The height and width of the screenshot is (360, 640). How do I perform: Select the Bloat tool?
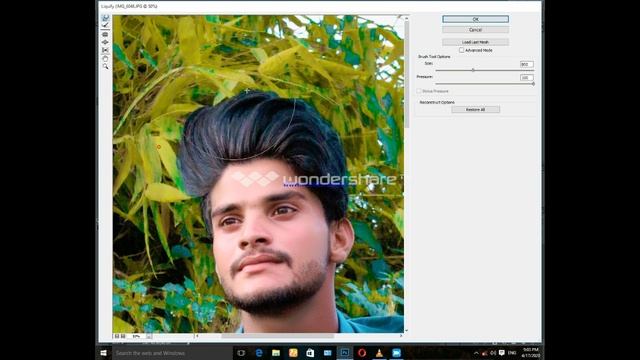click(x=105, y=42)
